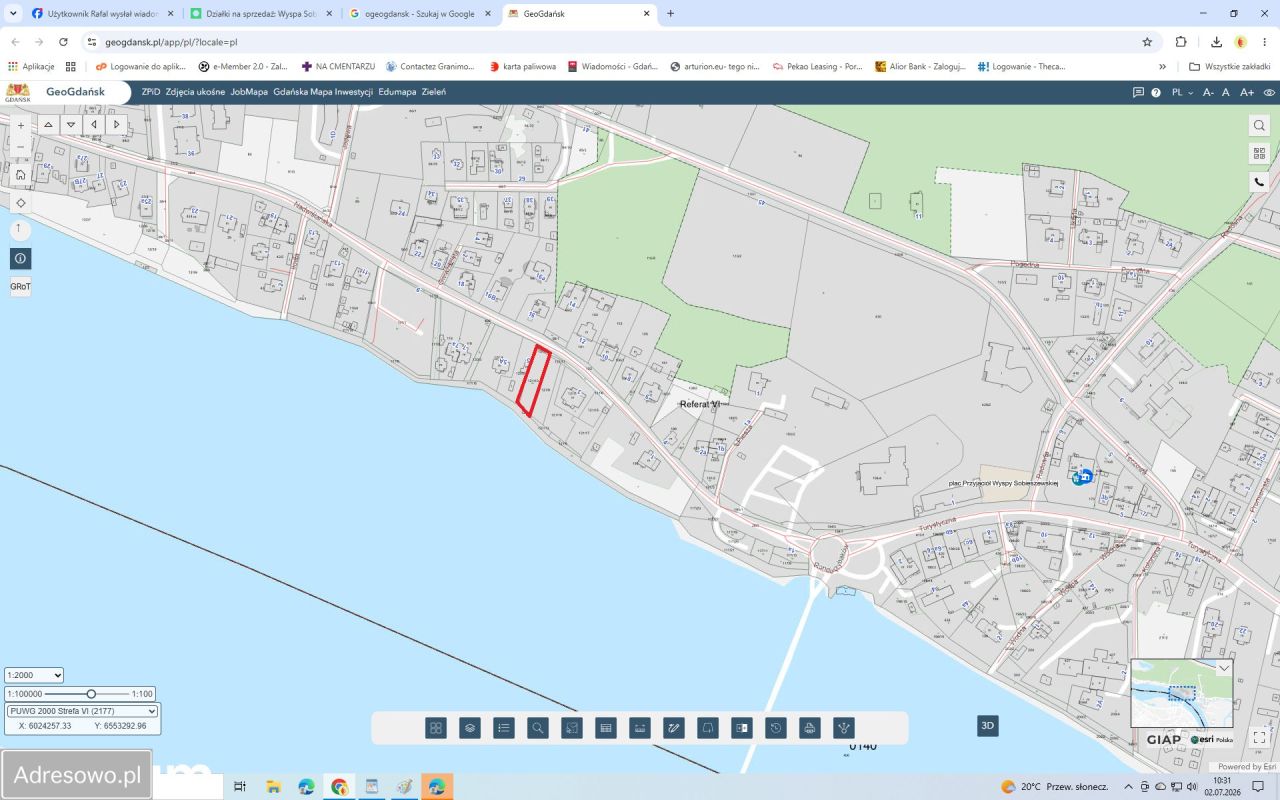Open the map swipe compare tool
The image size is (1280, 800).
(742, 728)
